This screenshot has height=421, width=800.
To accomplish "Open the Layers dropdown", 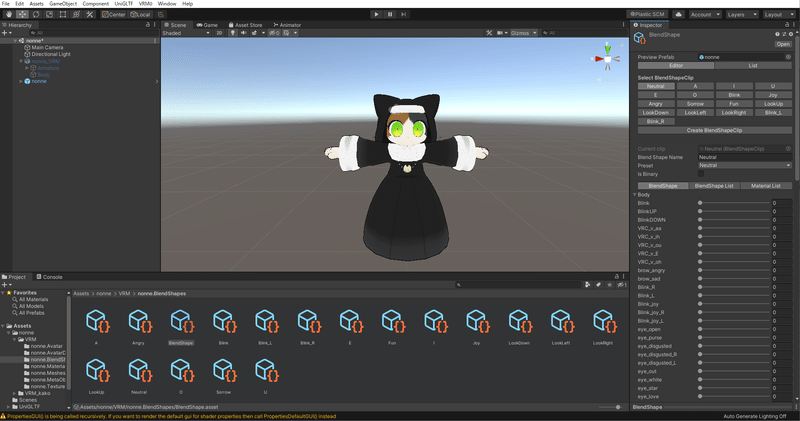I will (742, 14).
